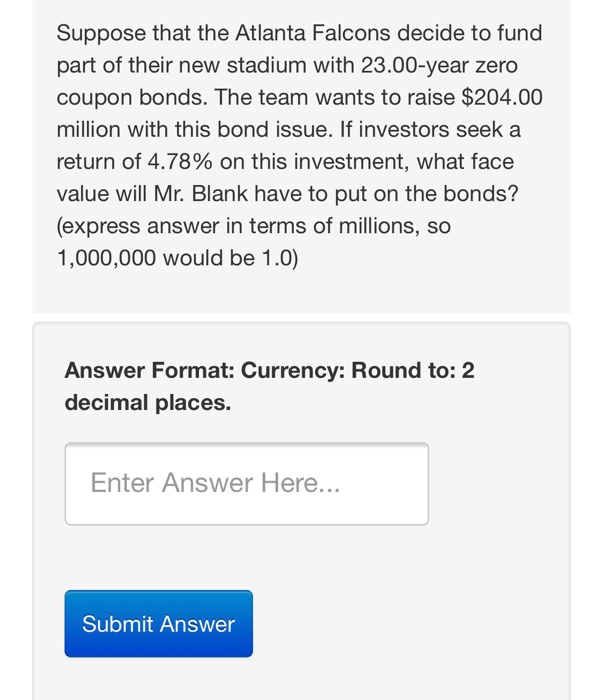Click the decimal places text
This screenshot has height=700, width=603.
(148, 403)
